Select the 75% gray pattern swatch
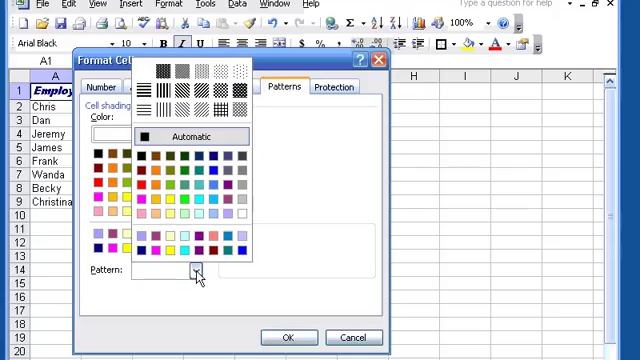Screen dimensions: 640x360 [x=163, y=71]
